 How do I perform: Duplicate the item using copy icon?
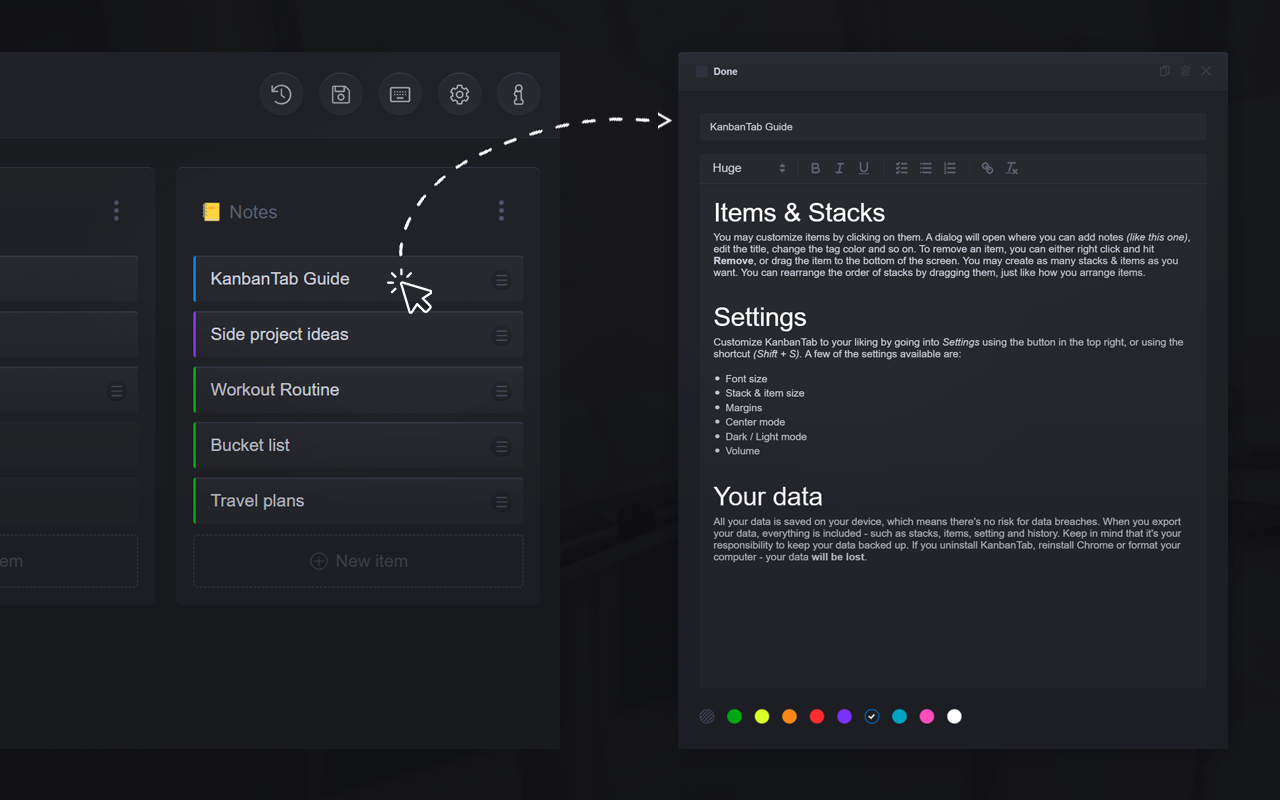coord(1165,71)
